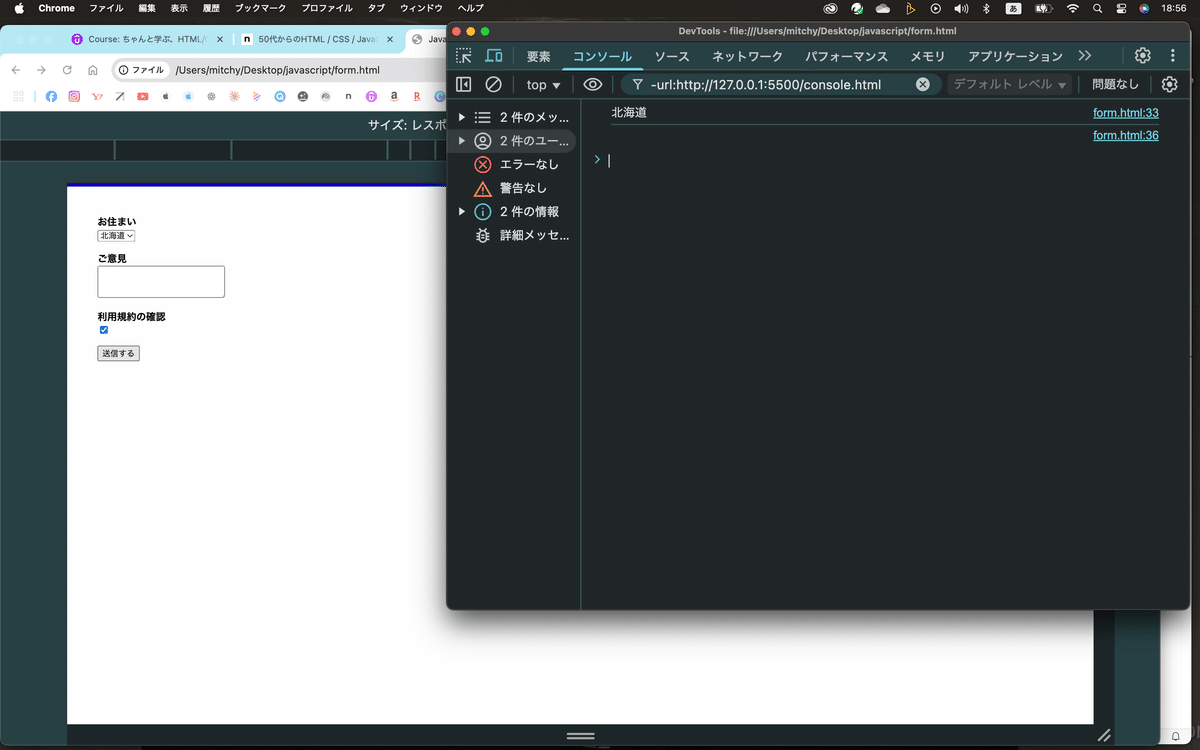The image size is (1200, 750).
Task: Enable the 利用規約の確認 checkbox on the form
Action: (x=103, y=329)
